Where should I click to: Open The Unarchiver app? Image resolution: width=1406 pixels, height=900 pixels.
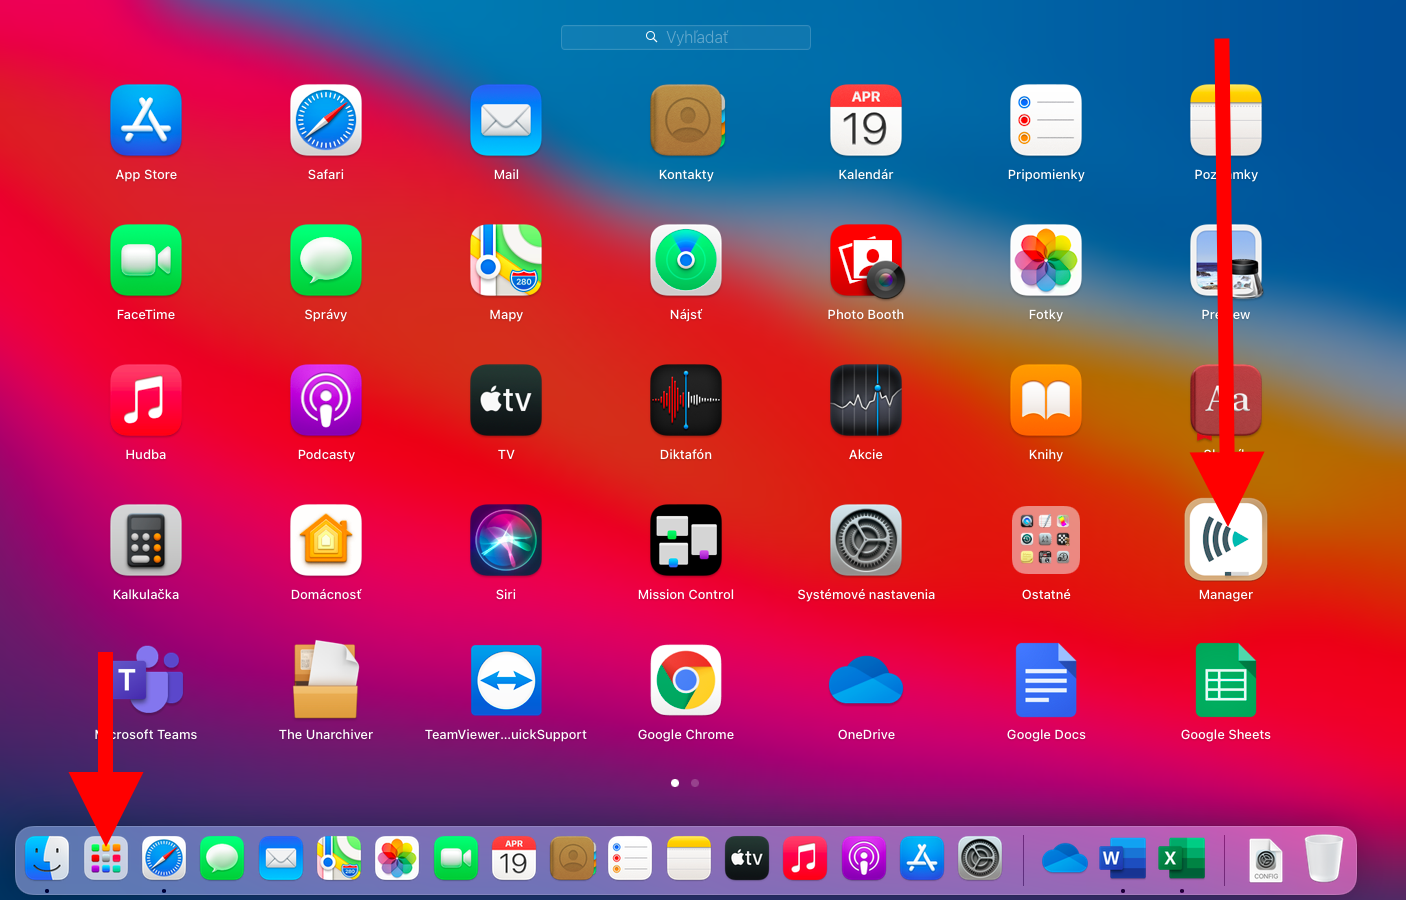(325, 681)
